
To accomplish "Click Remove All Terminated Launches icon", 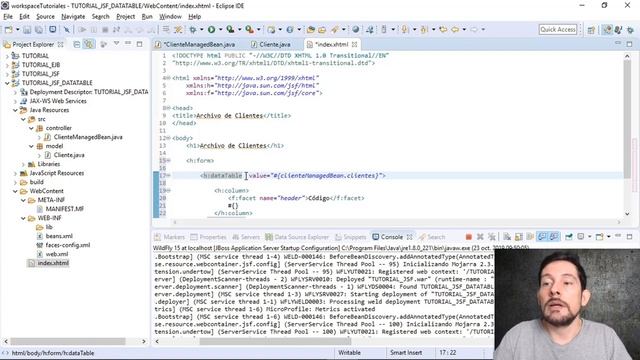I will 492,237.
